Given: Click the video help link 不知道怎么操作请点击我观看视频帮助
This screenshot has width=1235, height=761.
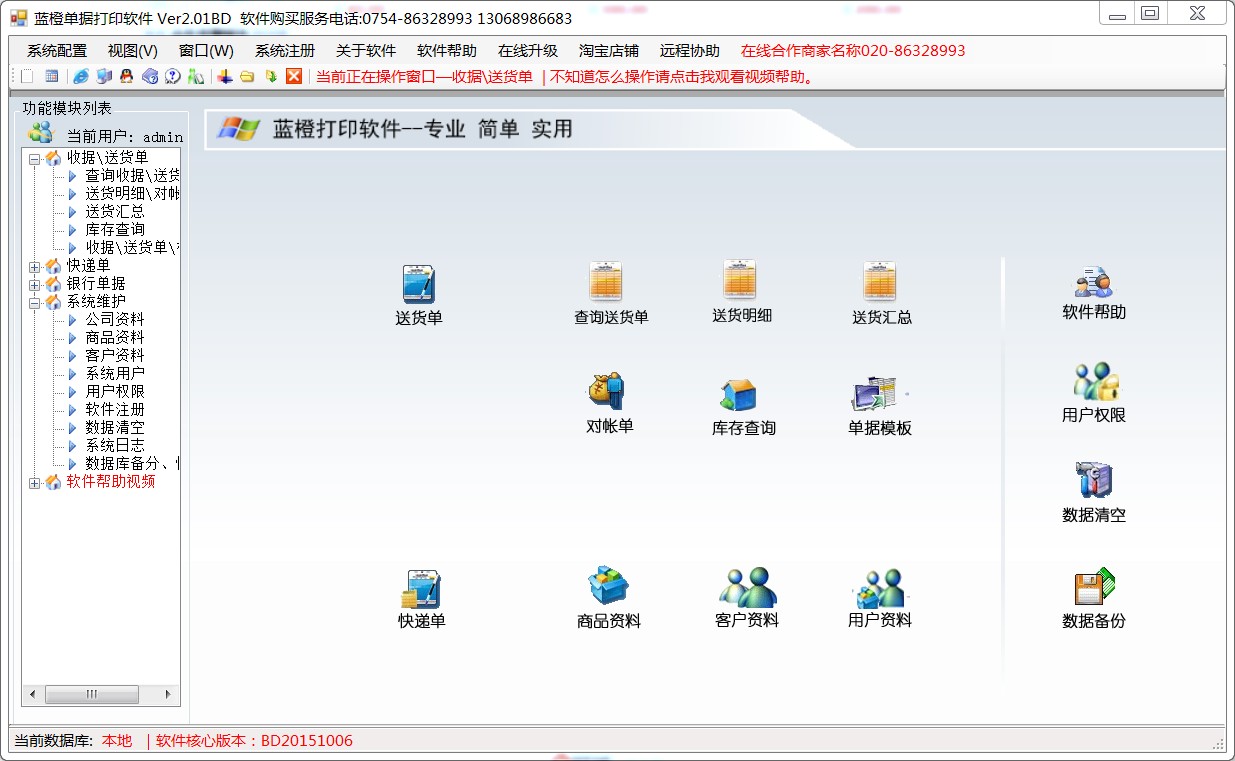Looking at the screenshot, I should [x=683, y=76].
